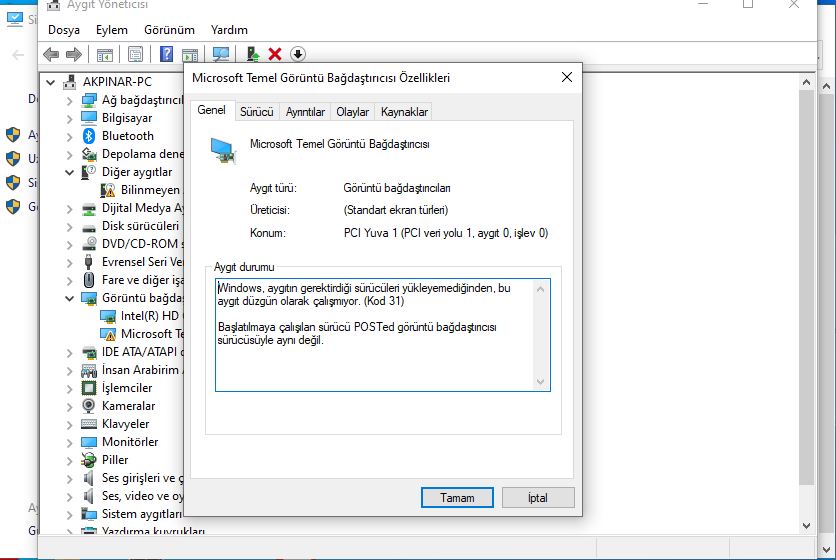The height and width of the screenshot is (560, 836).
Task: Click the Forward arrow in Device Manager toolbar
Action: (x=74, y=54)
